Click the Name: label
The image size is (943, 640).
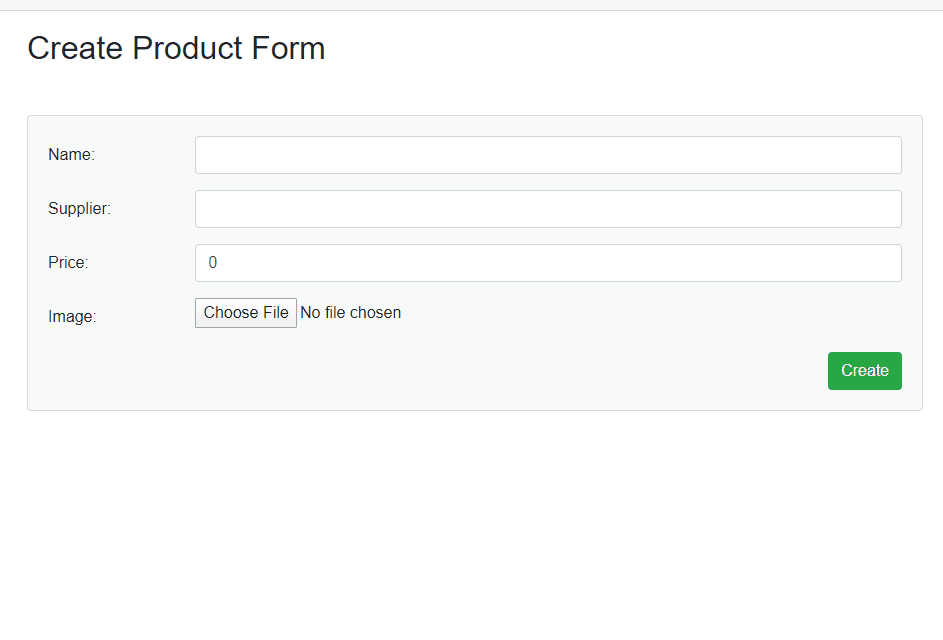tap(71, 155)
